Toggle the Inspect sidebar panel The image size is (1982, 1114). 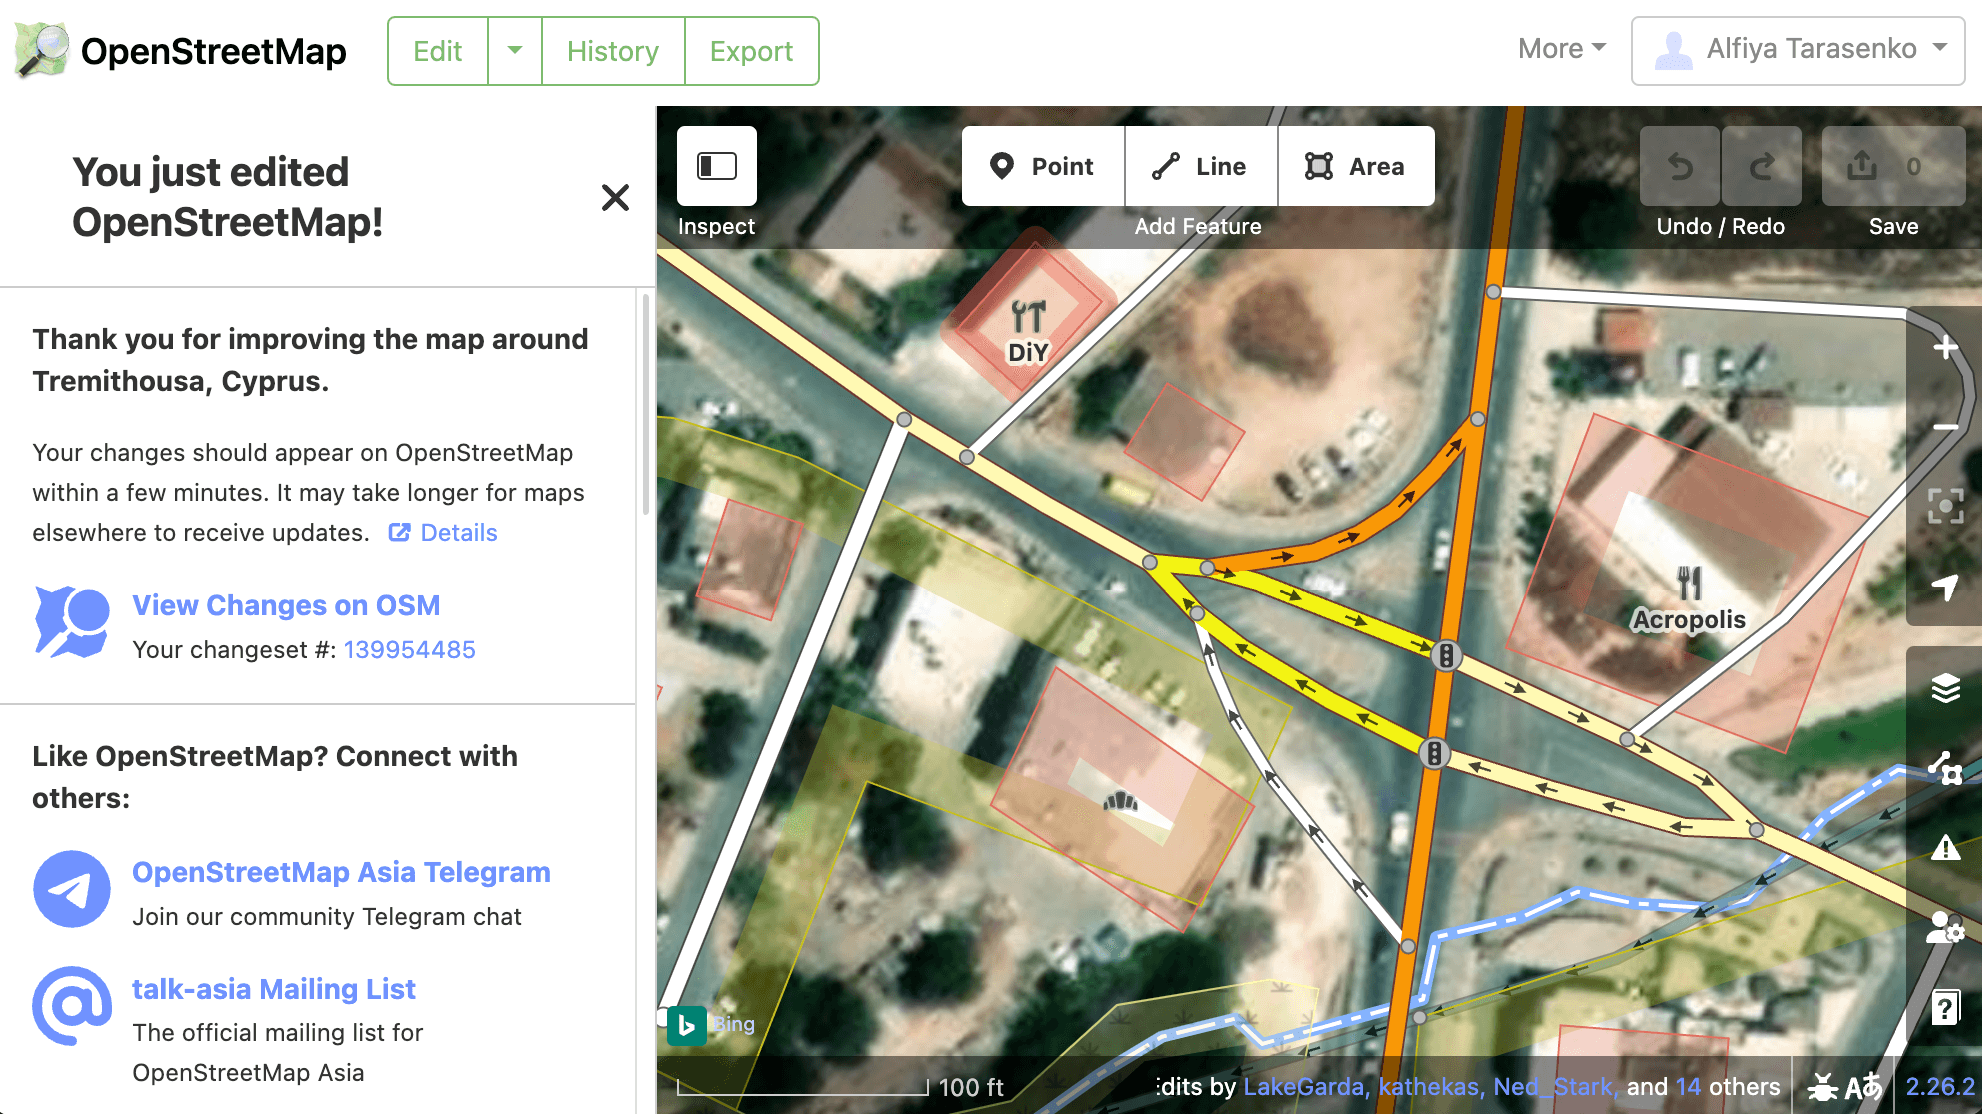[x=716, y=166]
